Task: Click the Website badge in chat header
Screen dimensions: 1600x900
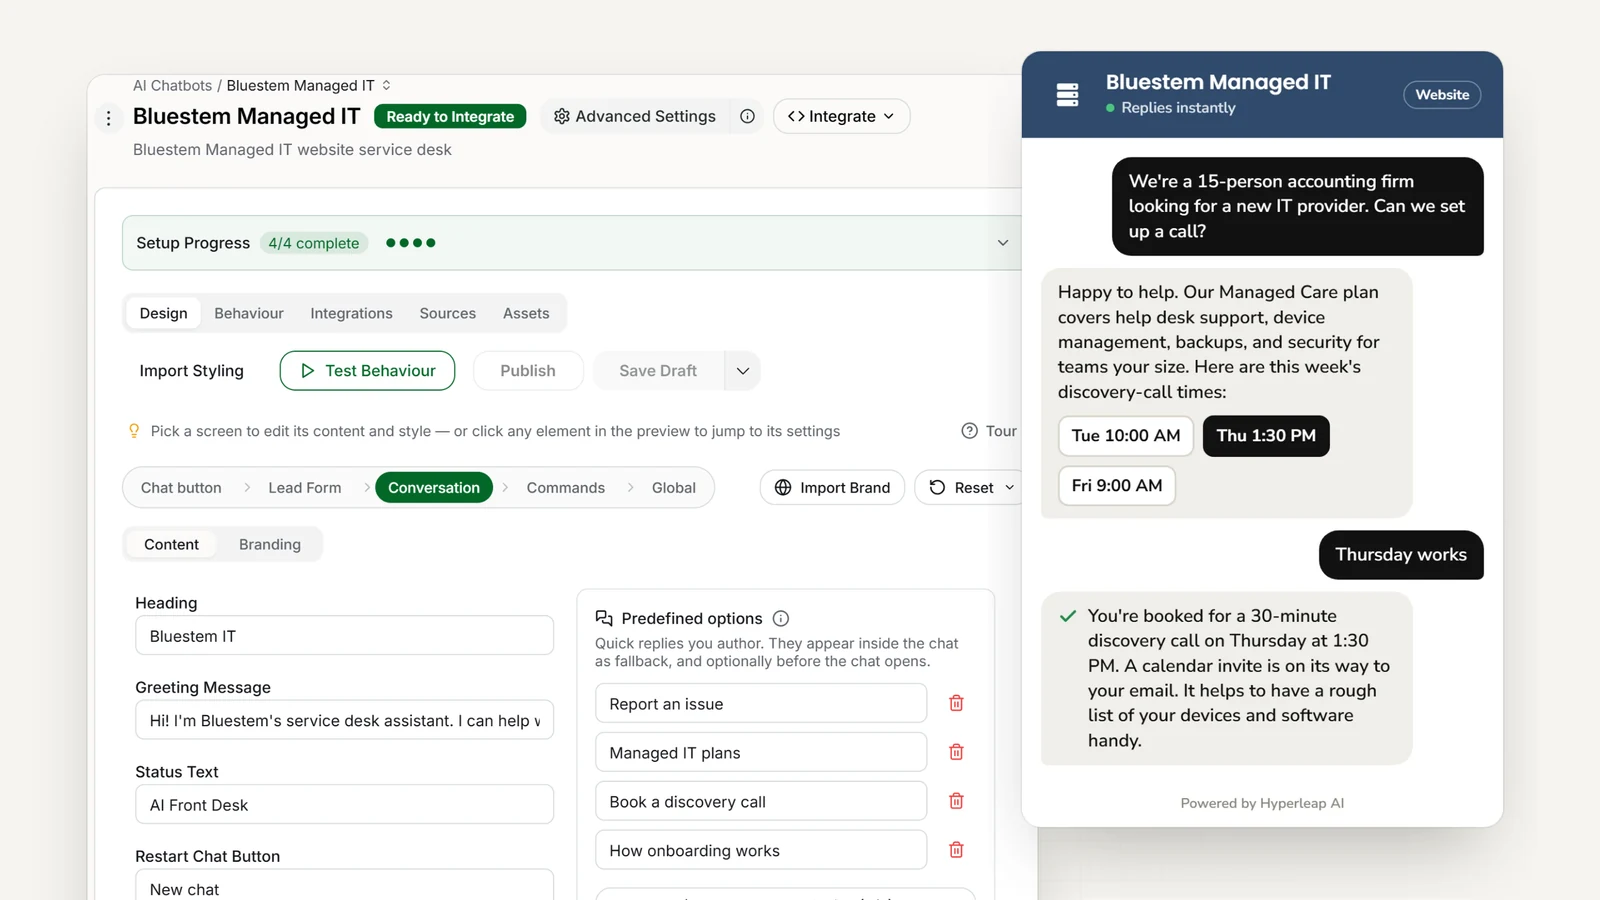Action: (1442, 95)
